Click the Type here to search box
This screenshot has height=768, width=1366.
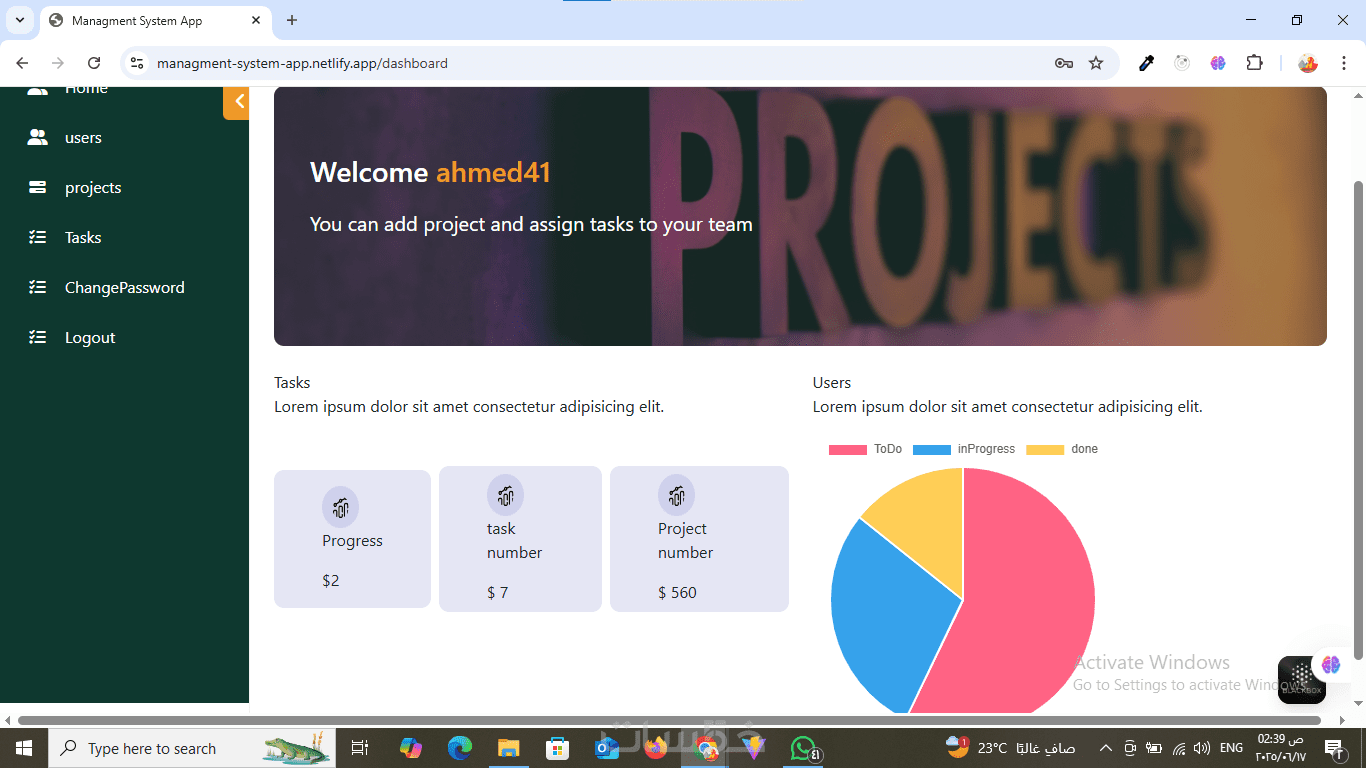click(x=190, y=748)
